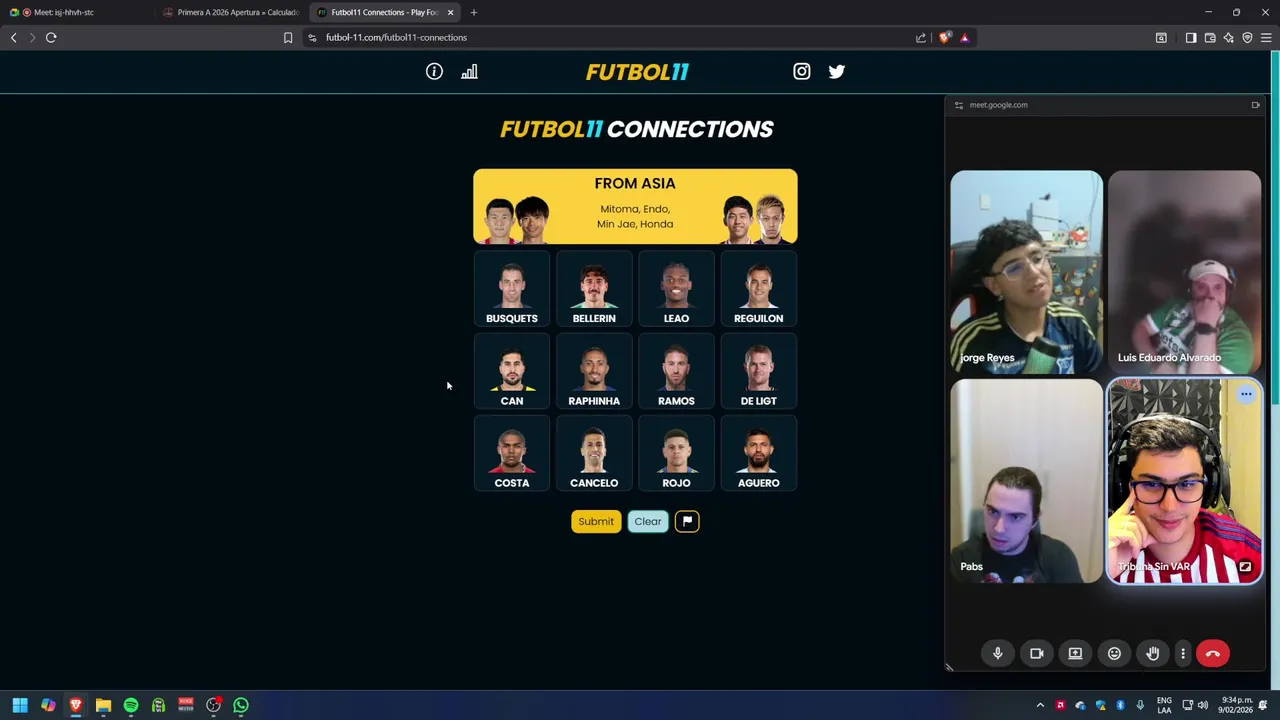
Task: Open ENG LAA language switcher in tray
Action: (x=1164, y=705)
